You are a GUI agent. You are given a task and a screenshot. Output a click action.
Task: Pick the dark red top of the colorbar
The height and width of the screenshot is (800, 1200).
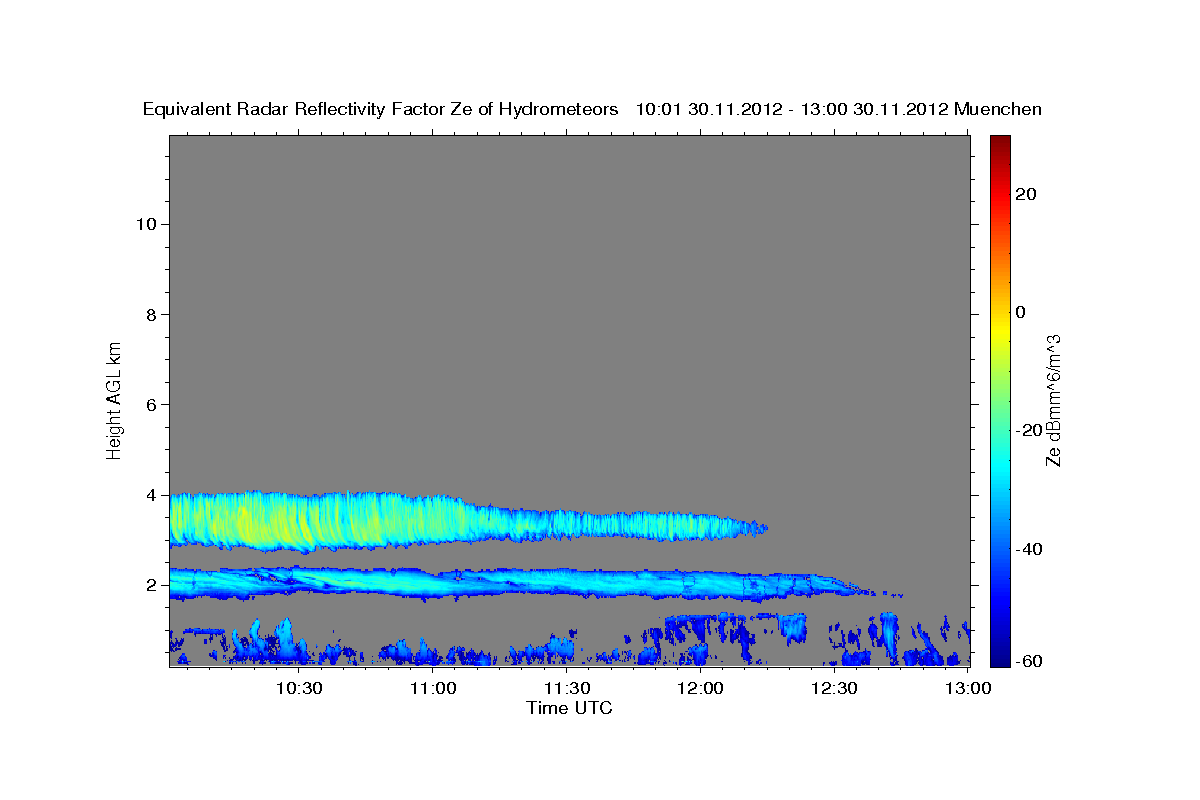point(1000,142)
